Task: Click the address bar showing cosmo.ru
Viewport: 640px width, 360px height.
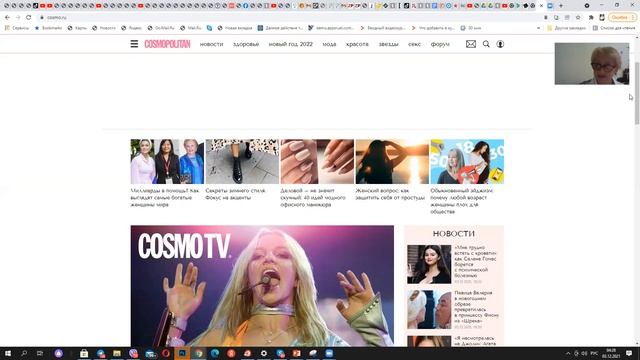Action: (286, 17)
